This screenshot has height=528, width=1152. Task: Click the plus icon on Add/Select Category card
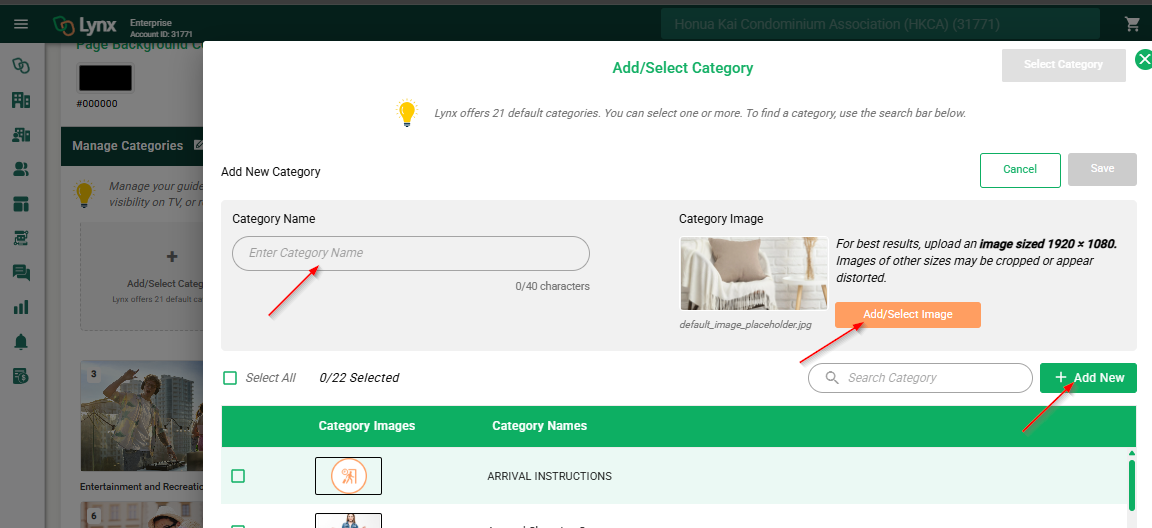(172, 257)
